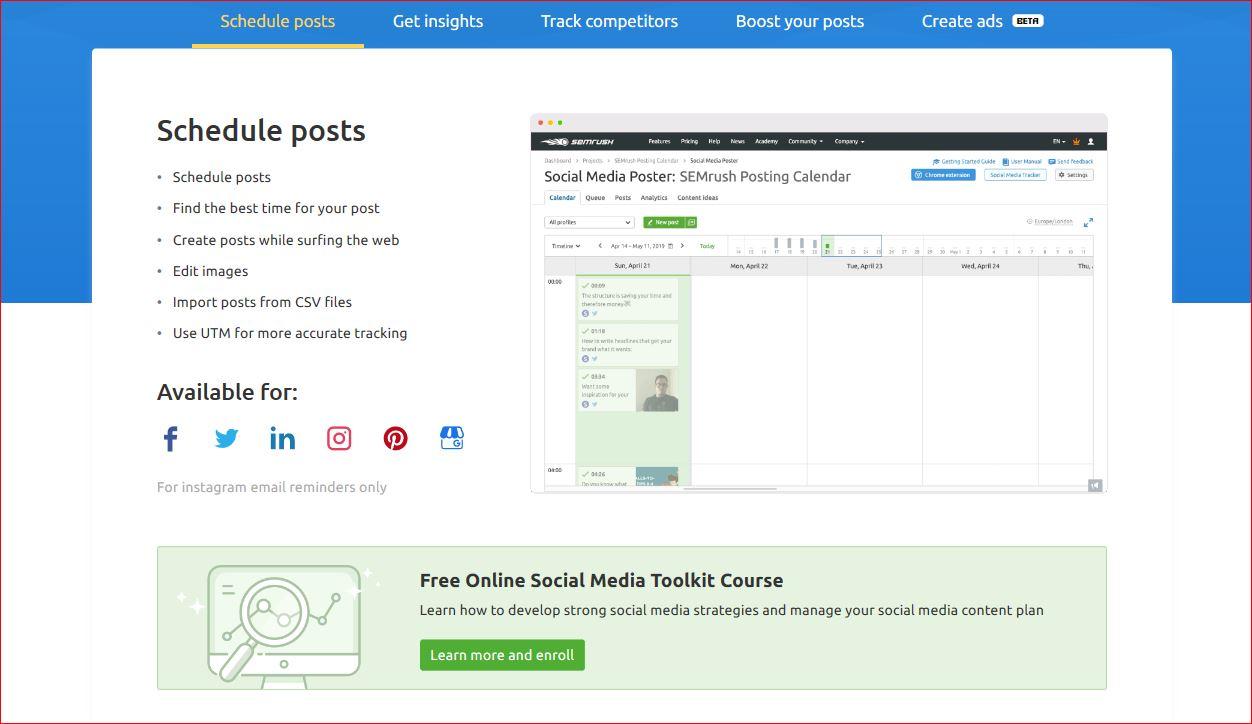Select the 00:09 scheduled post card in the preview
The height and width of the screenshot is (724, 1252).
(x=628, y=299)
